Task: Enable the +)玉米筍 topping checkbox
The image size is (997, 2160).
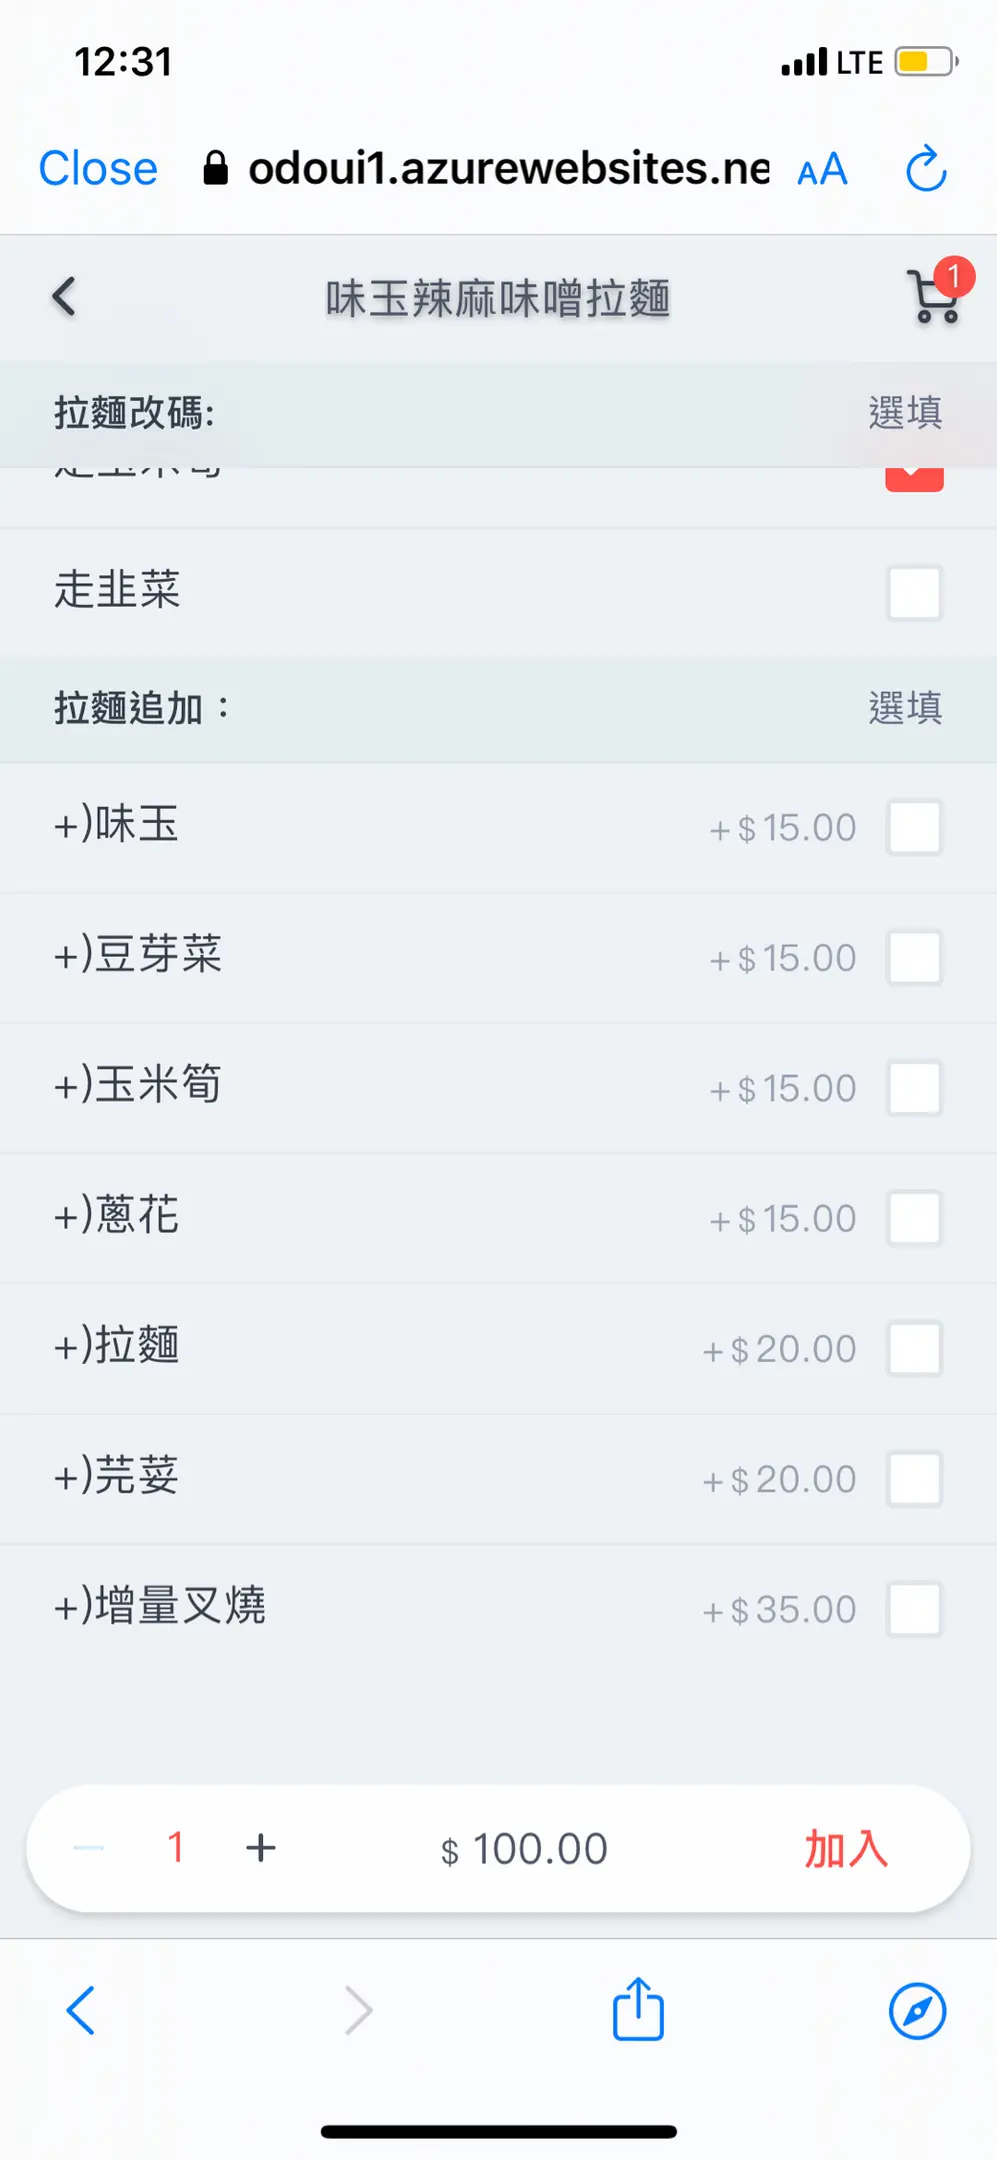Action: [914, 1088]
